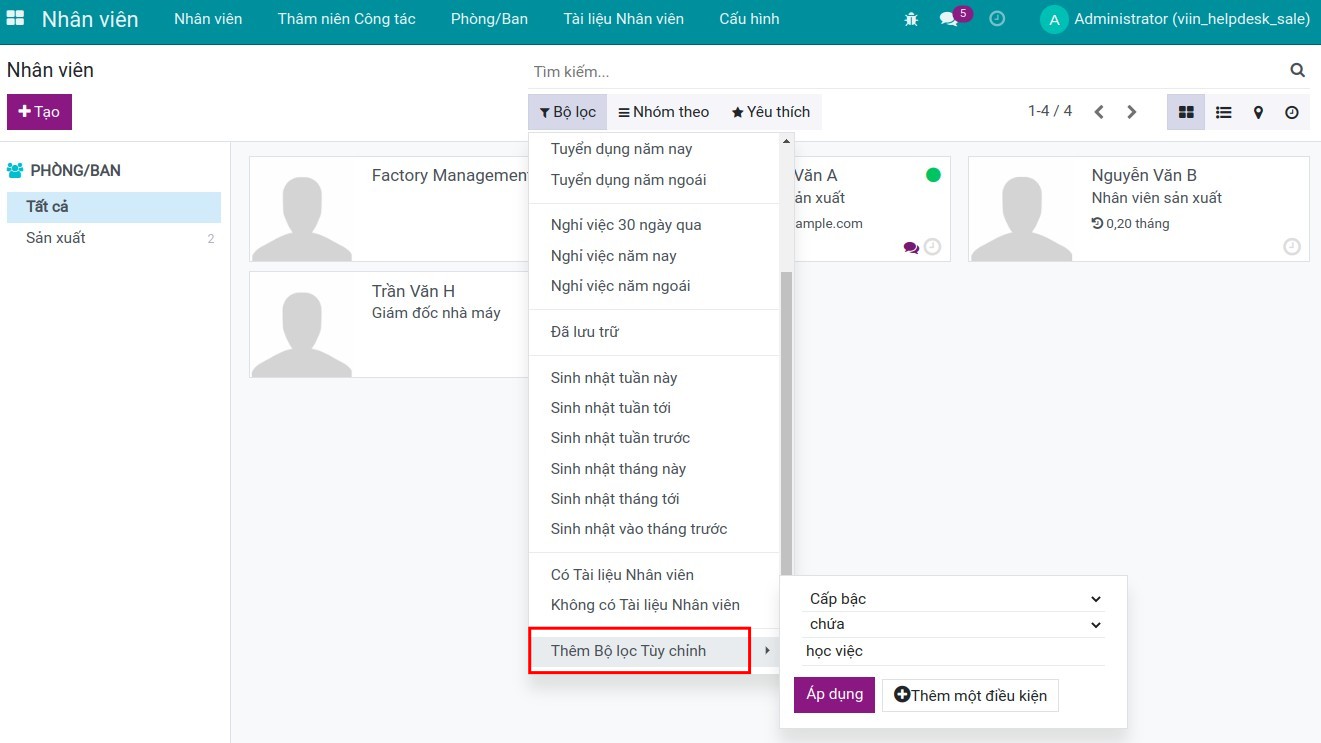Go to next page of records

[x=1132, y=112]
